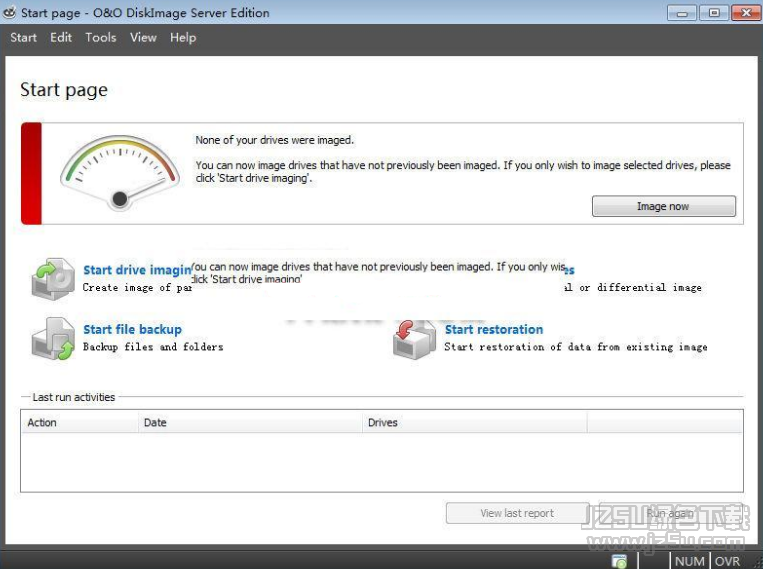Click the drive status gauge graphic
This screenshot has height=569, width=763.
(120, 173)
